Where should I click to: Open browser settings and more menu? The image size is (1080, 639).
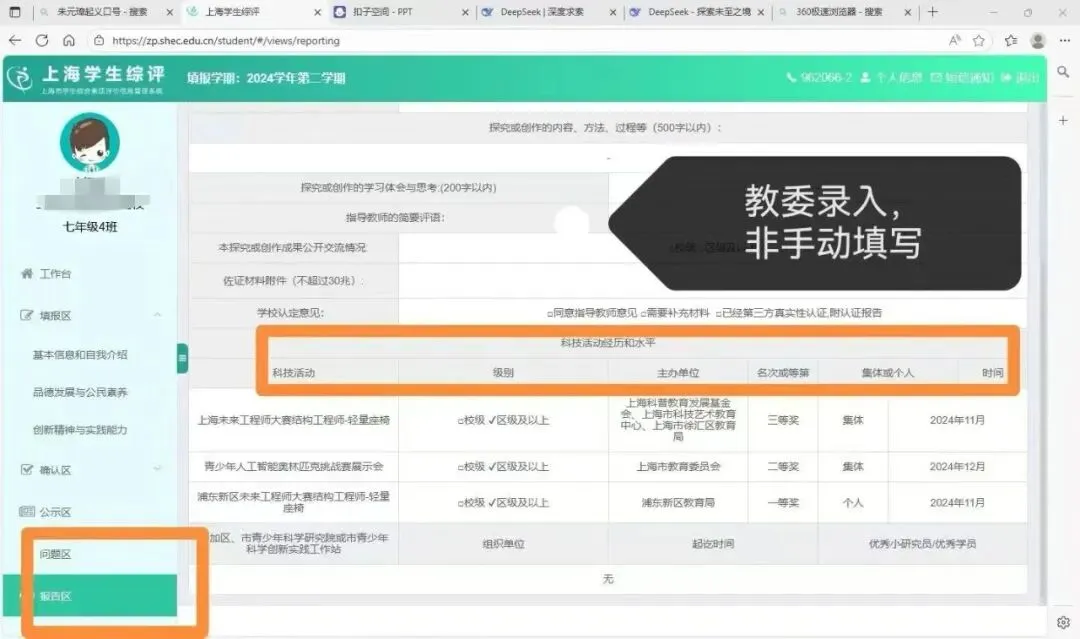tap(1065, 41)
